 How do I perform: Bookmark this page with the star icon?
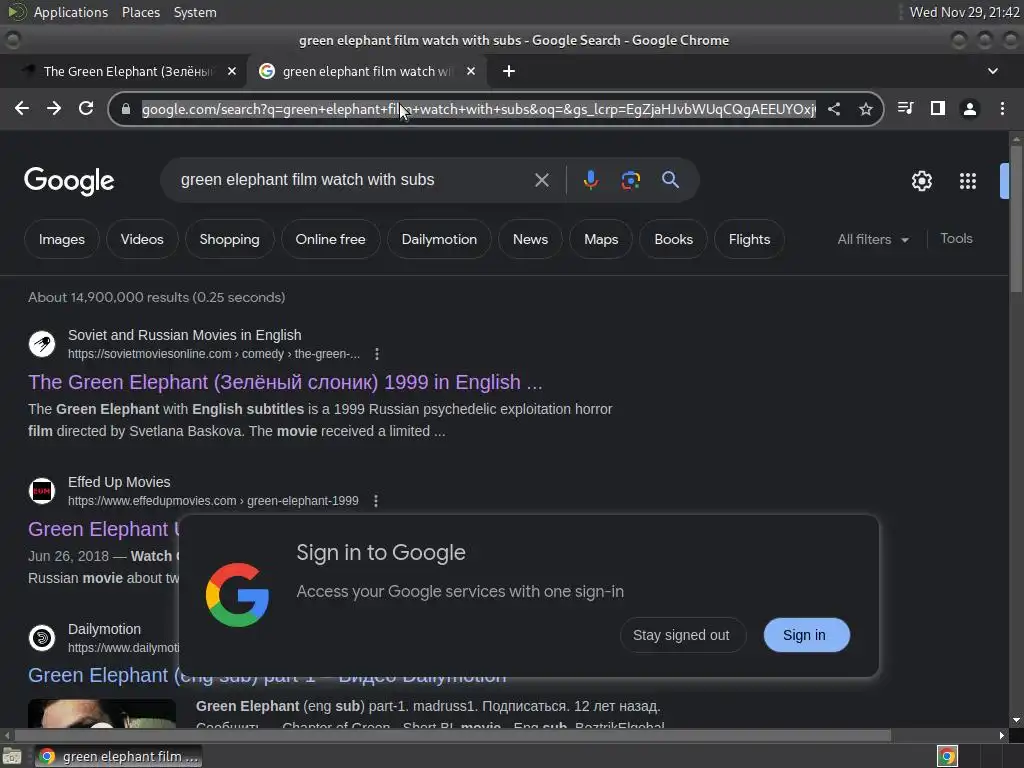point(866,109)
